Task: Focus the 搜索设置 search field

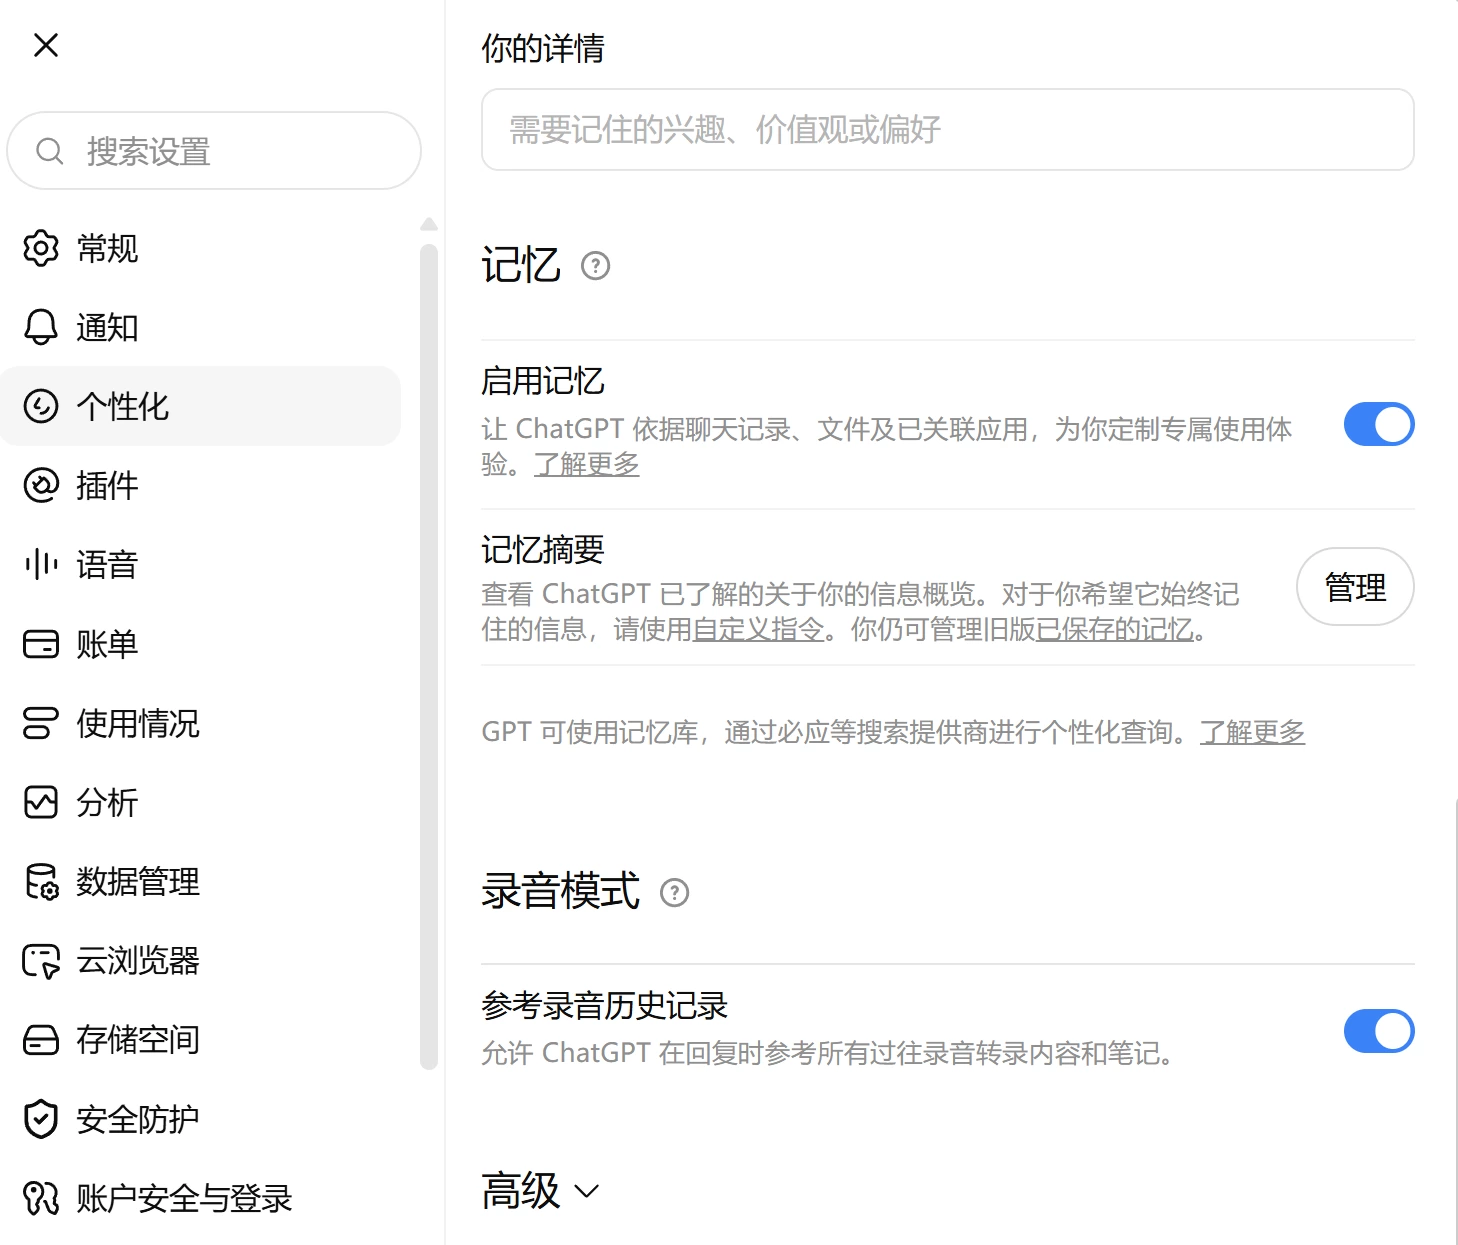Action: [214, 151]
